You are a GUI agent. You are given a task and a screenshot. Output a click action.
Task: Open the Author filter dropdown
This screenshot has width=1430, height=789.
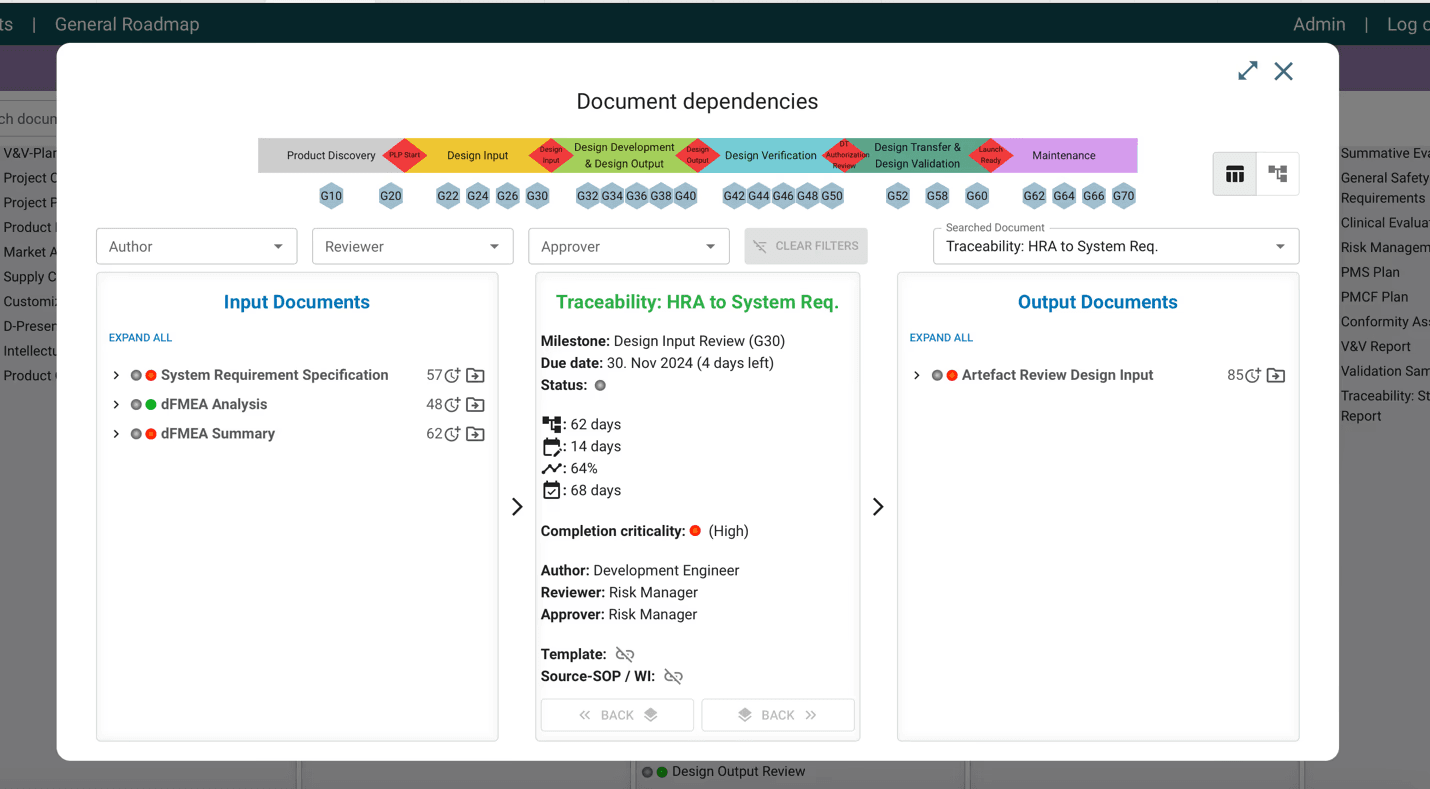pos(196,246)
